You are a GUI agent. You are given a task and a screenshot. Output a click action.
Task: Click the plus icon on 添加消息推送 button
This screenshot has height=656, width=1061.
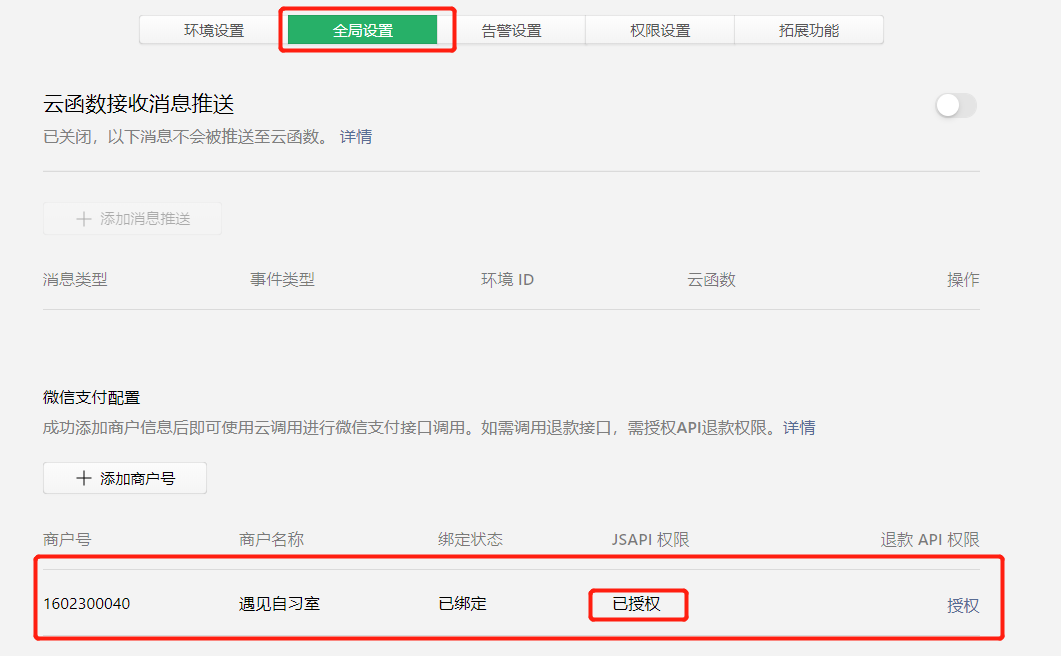coord(83,218)
